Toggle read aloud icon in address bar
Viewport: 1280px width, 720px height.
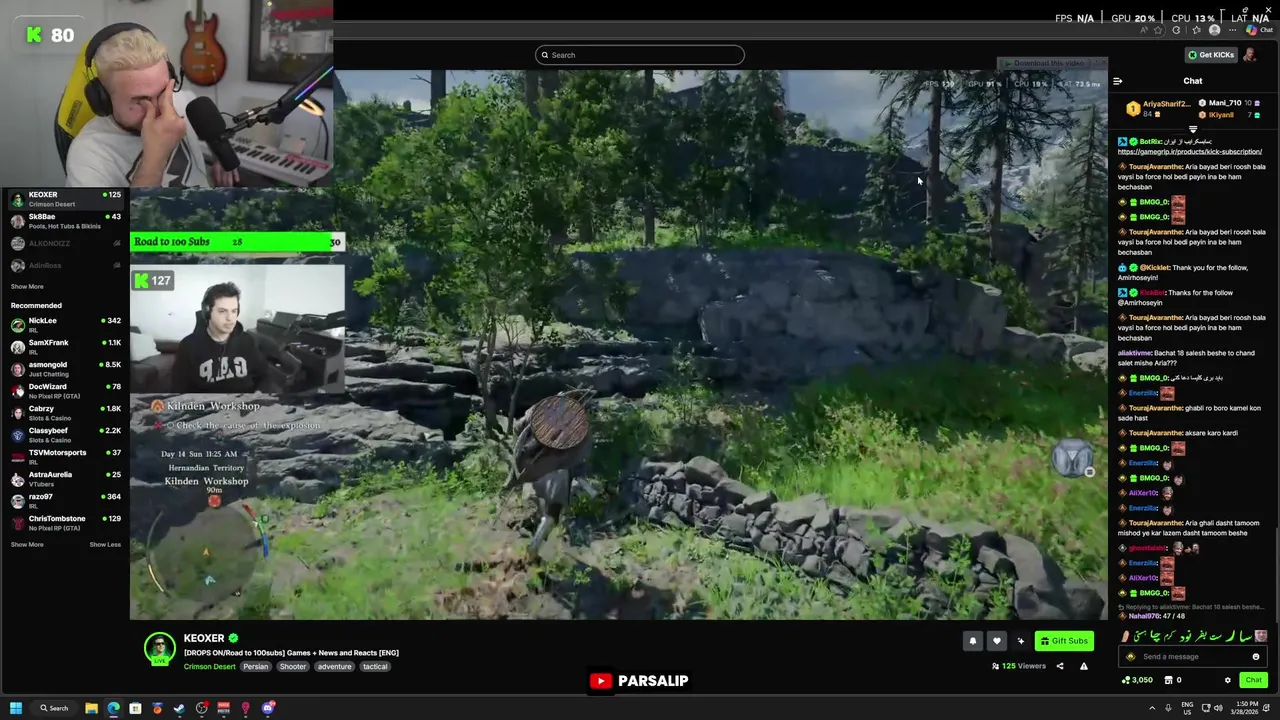click(x=1144, y=30)
